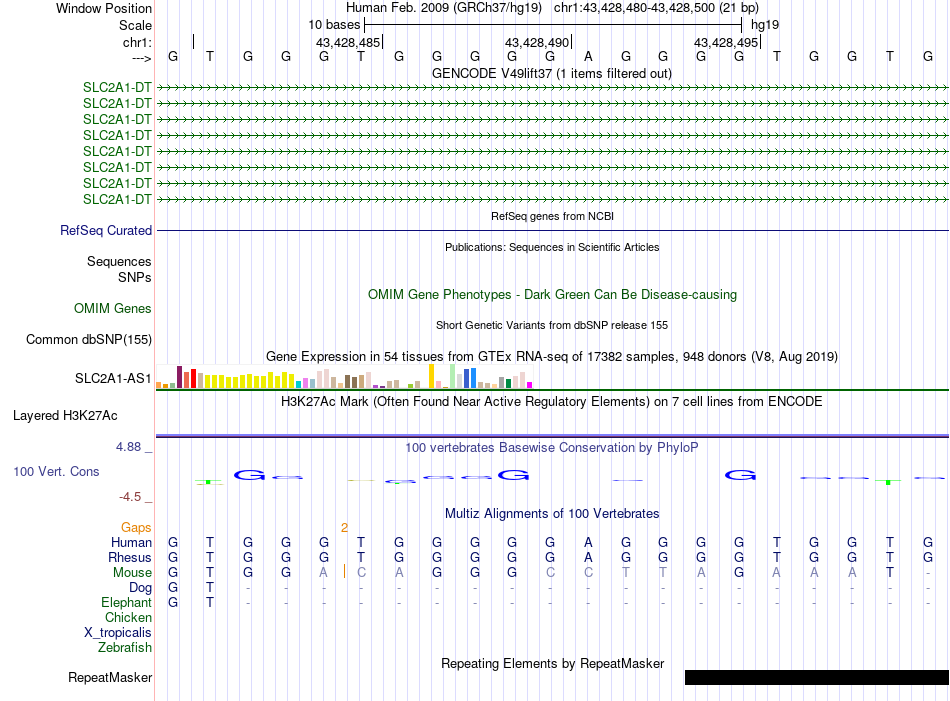
Task: Click the Mouse alignment row label
Action: pos(132,573)
